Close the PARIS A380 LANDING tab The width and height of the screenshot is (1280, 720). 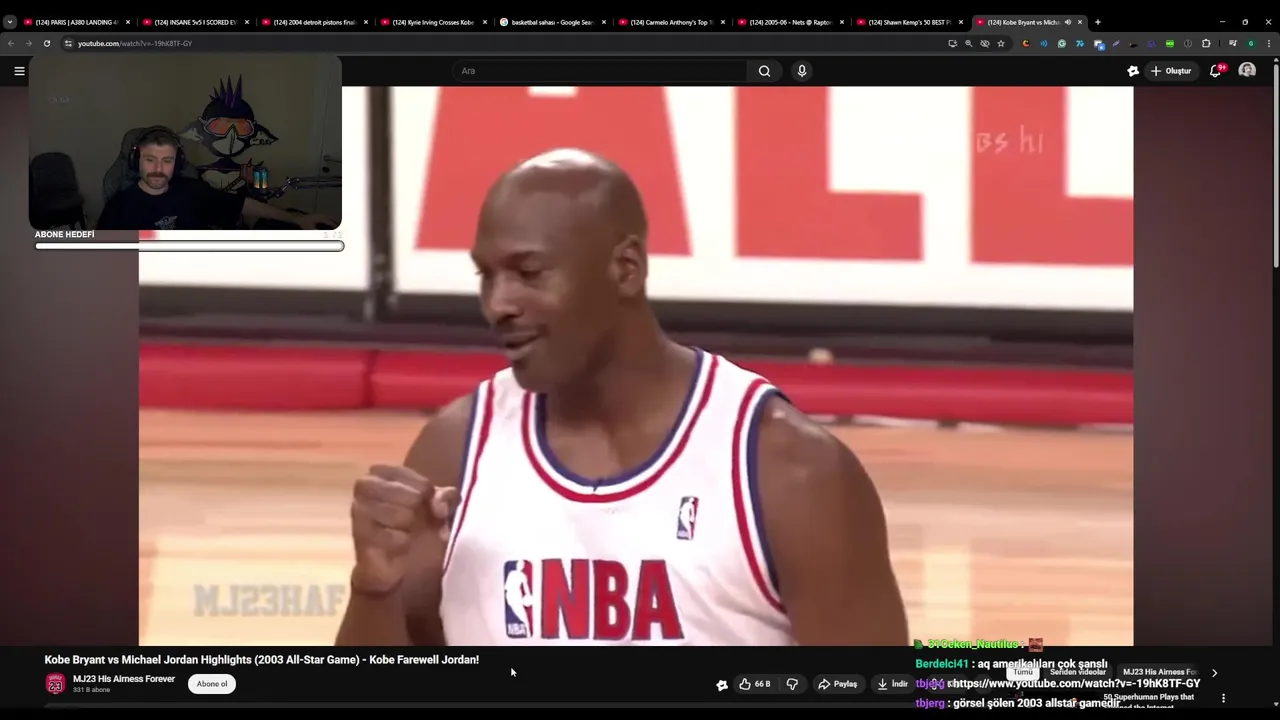pyautogui.click(x=128, y=22)
